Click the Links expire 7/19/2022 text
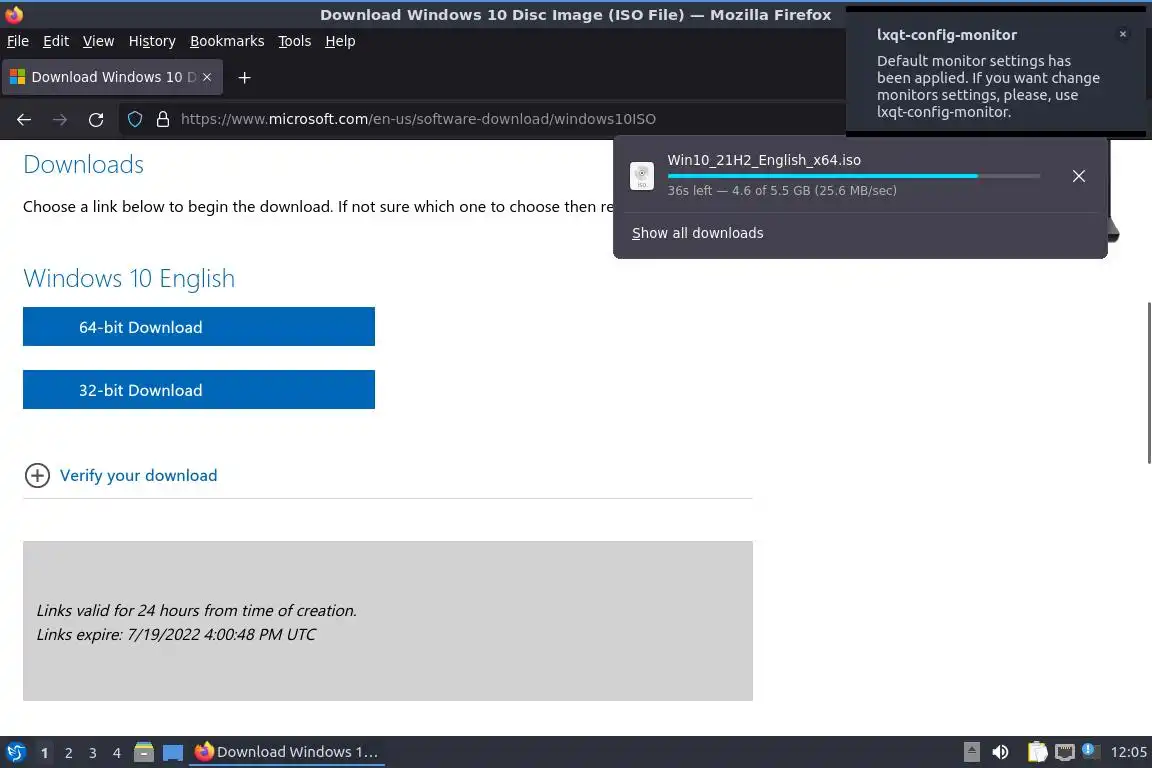 coord(176,634)
